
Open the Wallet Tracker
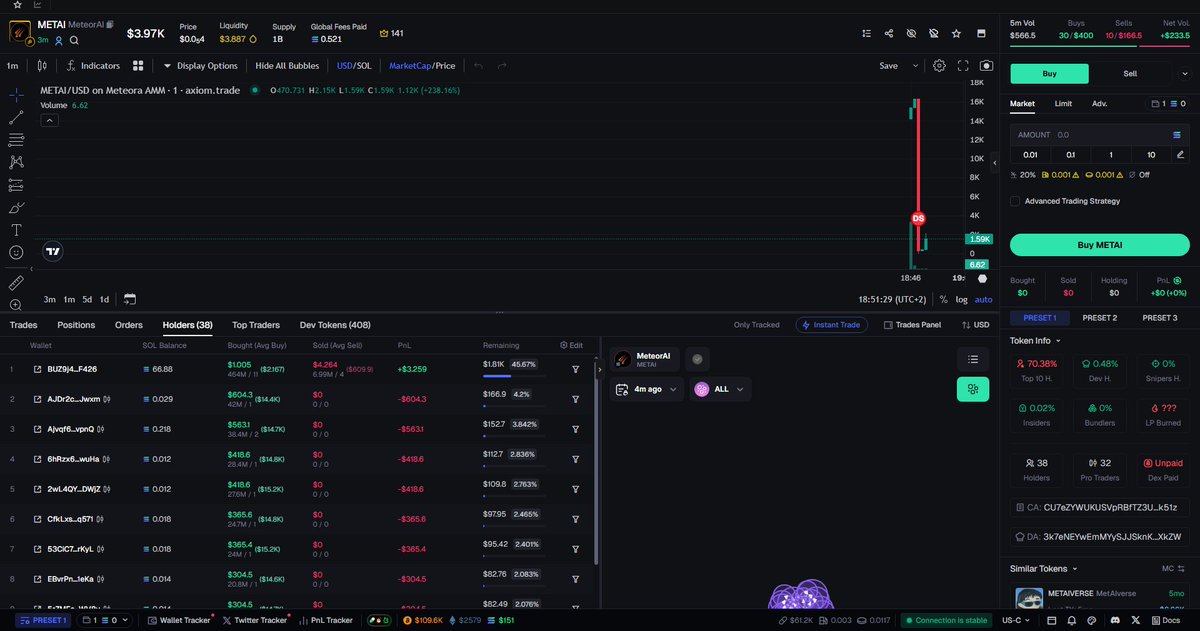(179, 620)
